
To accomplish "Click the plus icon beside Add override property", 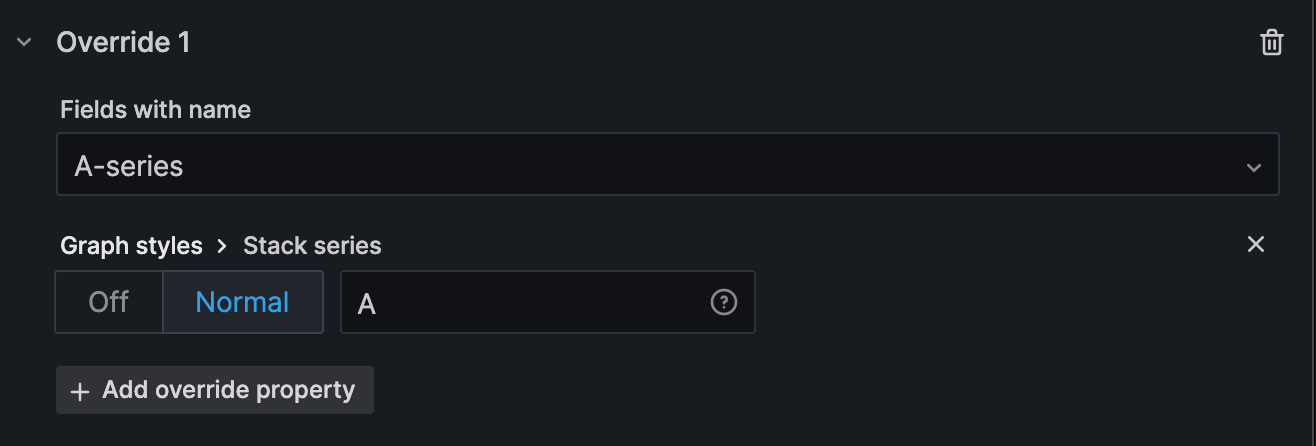I will 80,391.
